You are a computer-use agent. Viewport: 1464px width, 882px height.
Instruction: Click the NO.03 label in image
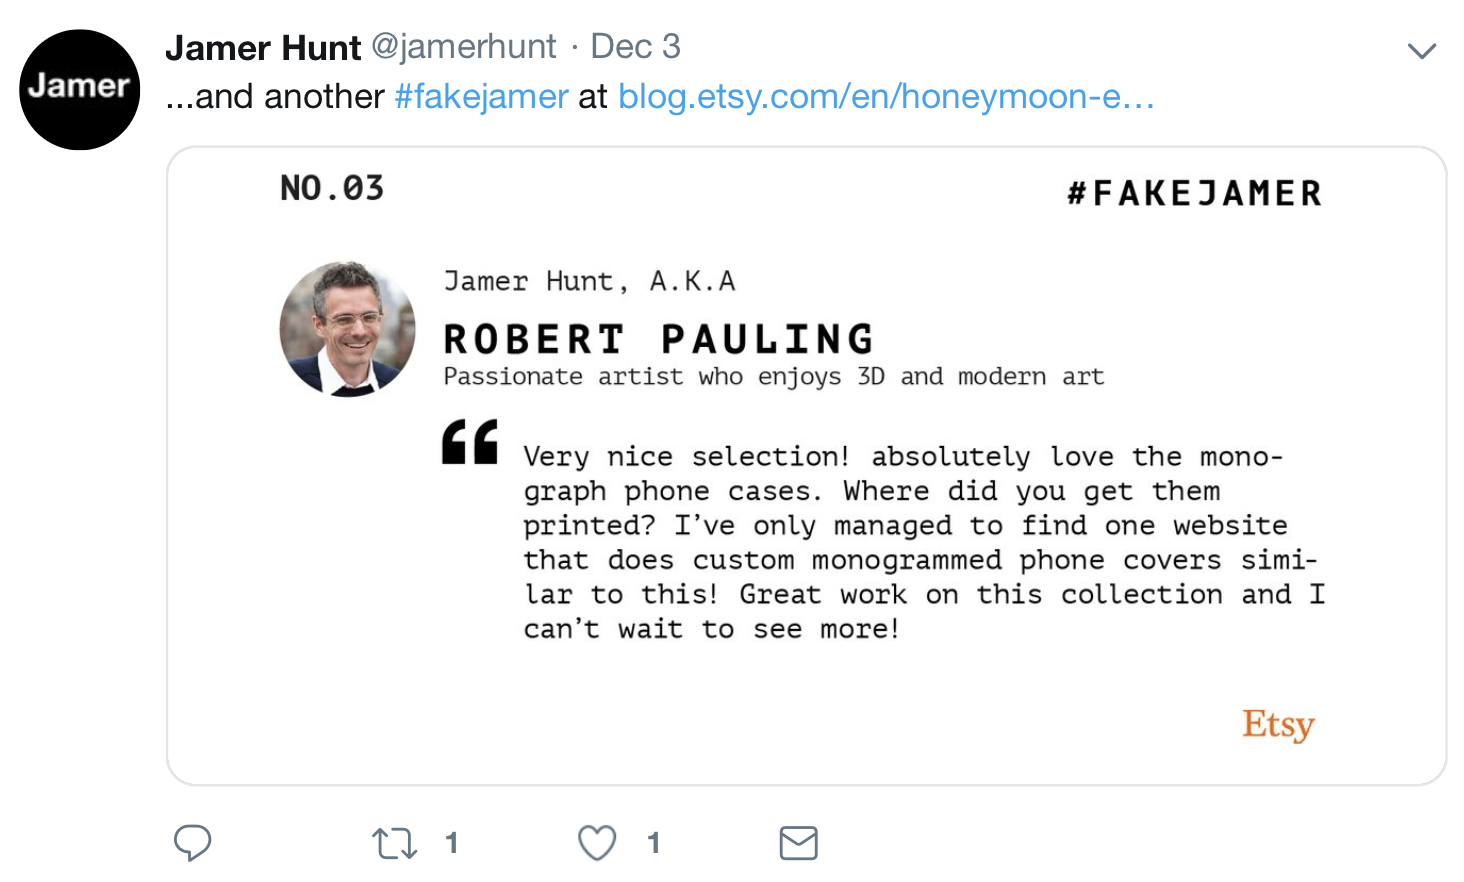click(332, 188)
